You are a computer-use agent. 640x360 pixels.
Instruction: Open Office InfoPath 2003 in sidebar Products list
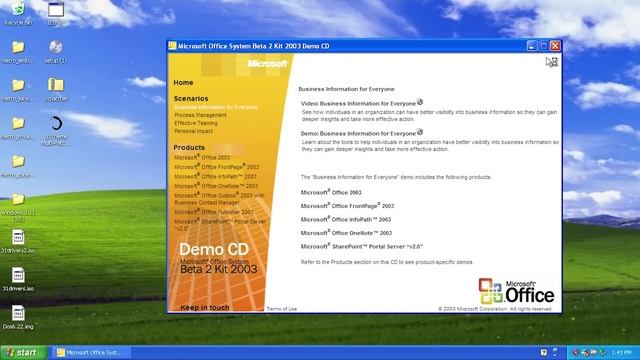point(216,176)
